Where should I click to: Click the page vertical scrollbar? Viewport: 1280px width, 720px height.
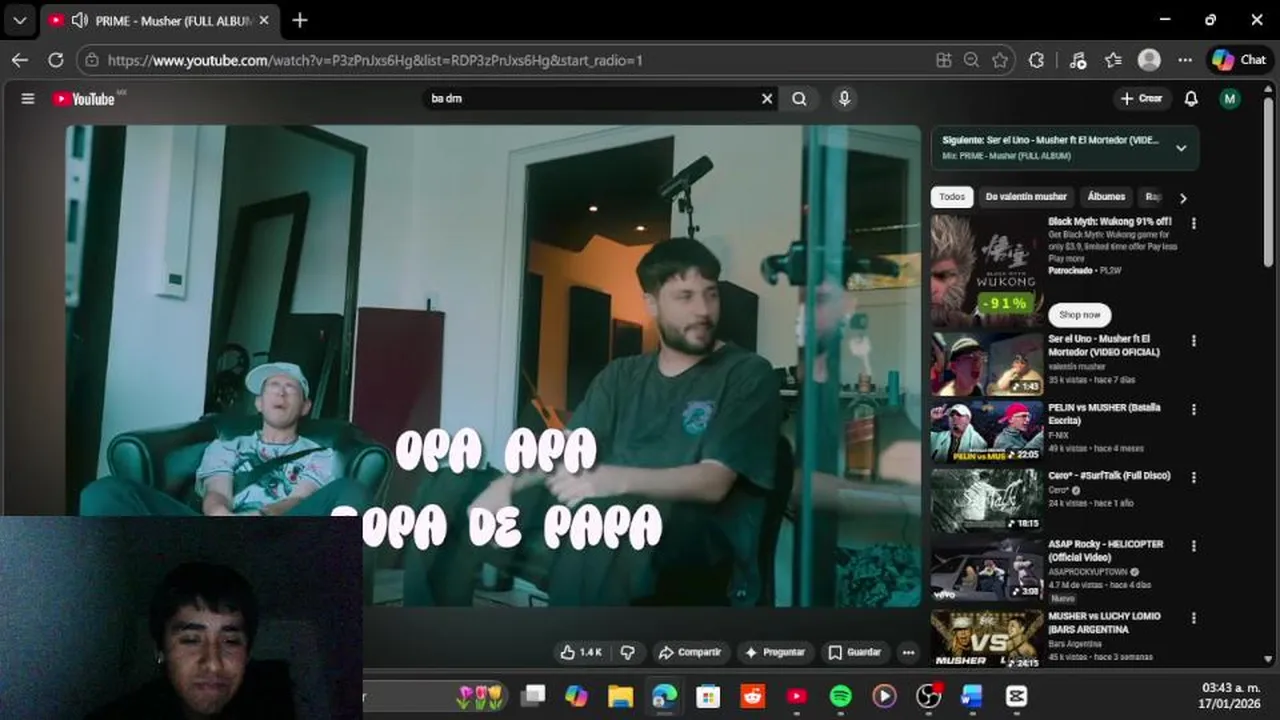coord(1269,180)
